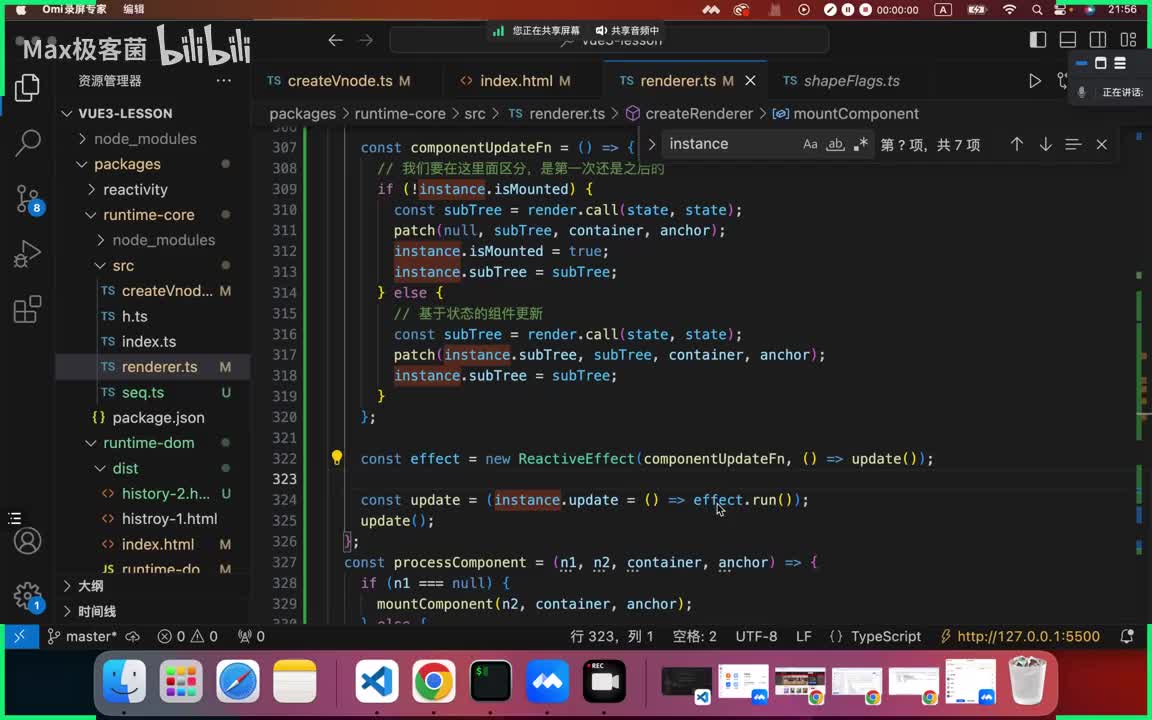Image resolution: width=1152 pixels, height=720 pixels.
Task: Switch to the renderer.ts tab
Action: click(677, 81)
